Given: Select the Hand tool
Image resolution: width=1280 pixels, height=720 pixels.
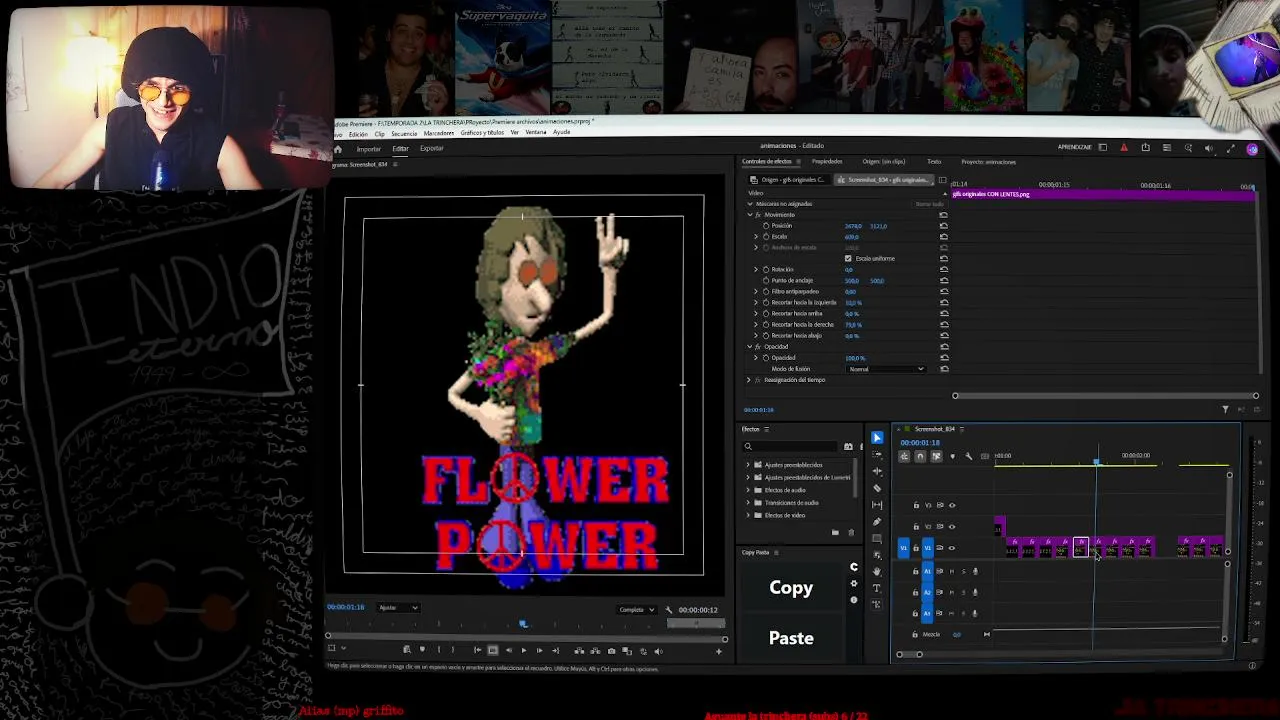Looking at the screenshot, I should pyautogui.click(x=877, y=571).
